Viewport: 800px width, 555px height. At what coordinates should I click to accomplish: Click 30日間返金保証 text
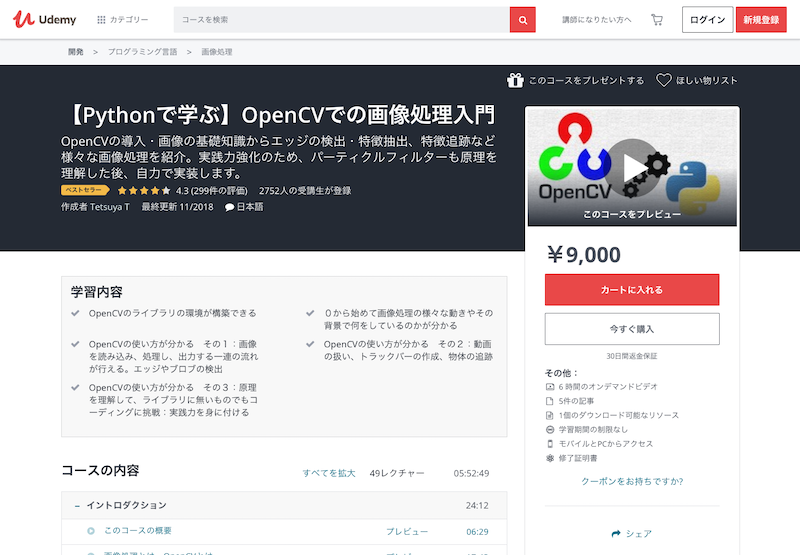[x=632, y=356]
